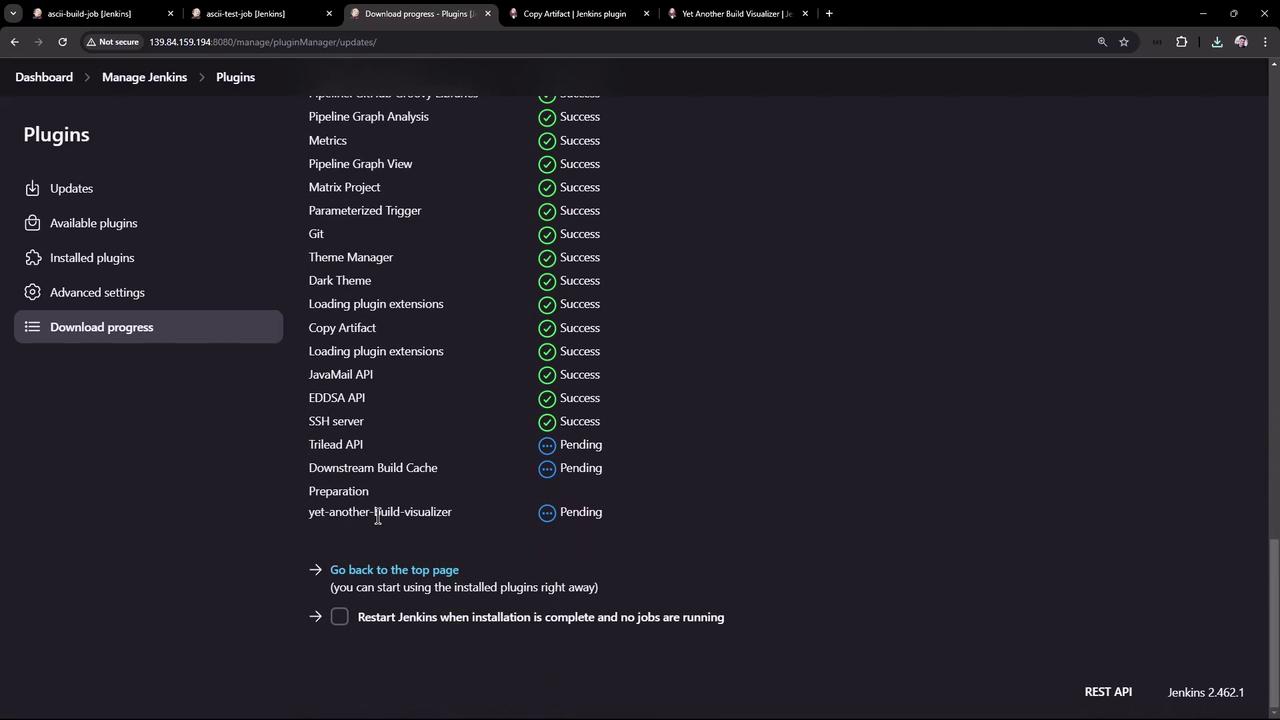Screen dimensions: 1280x720
Task: Switch to the Copy Artifact Jenkins plugin tab
Action: (x=574, y=14)
